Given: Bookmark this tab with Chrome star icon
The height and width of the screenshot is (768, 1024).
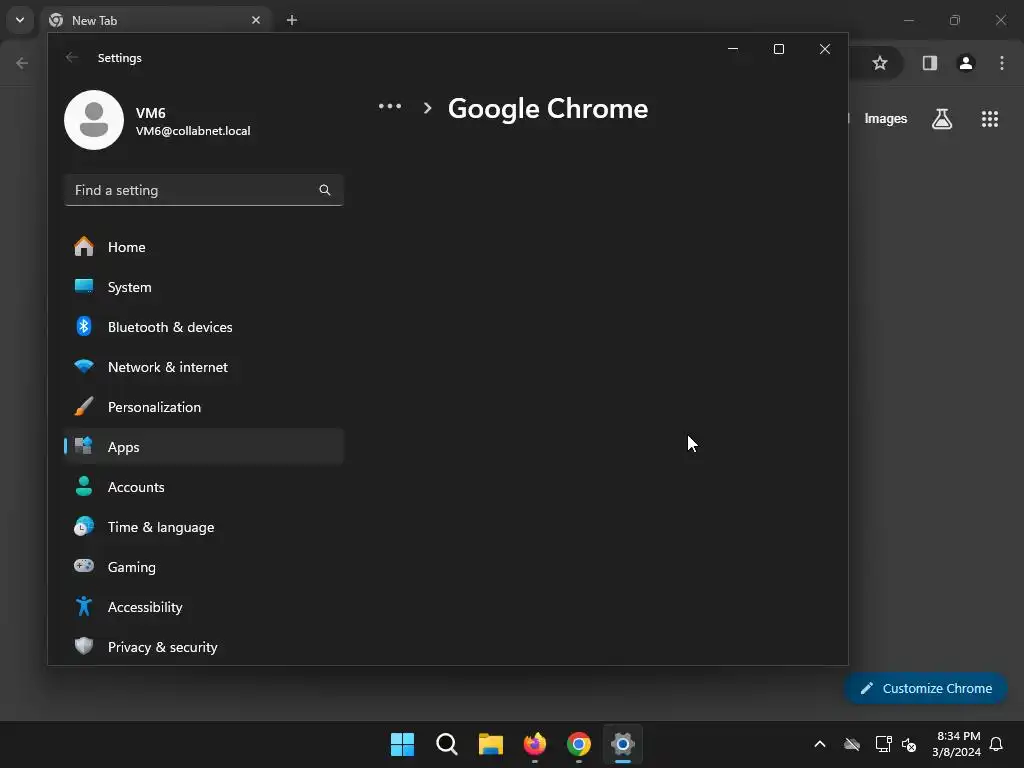Looking at the screenshot, I should click(880, 63).
